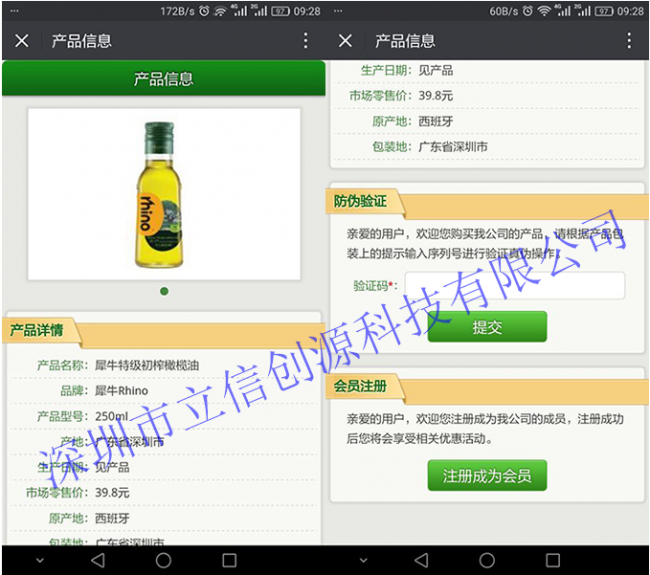Click the 产品名称 label

click(62, 365)
